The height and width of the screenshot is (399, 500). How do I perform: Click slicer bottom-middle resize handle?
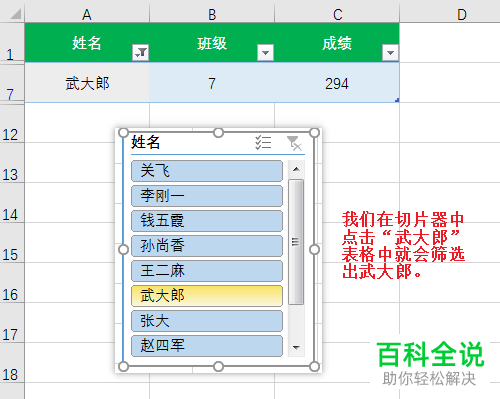click(x=218, y=367)
